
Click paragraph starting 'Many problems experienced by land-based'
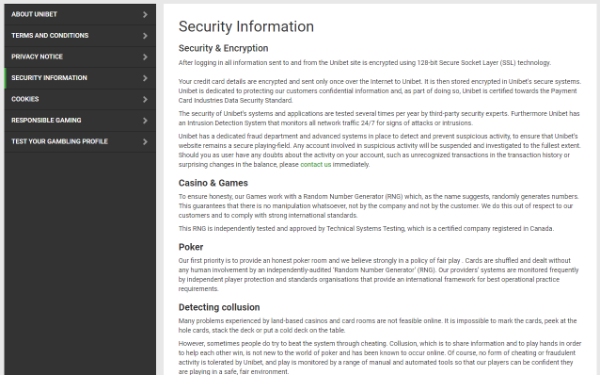pyautogui.click(x=377, y=326)
